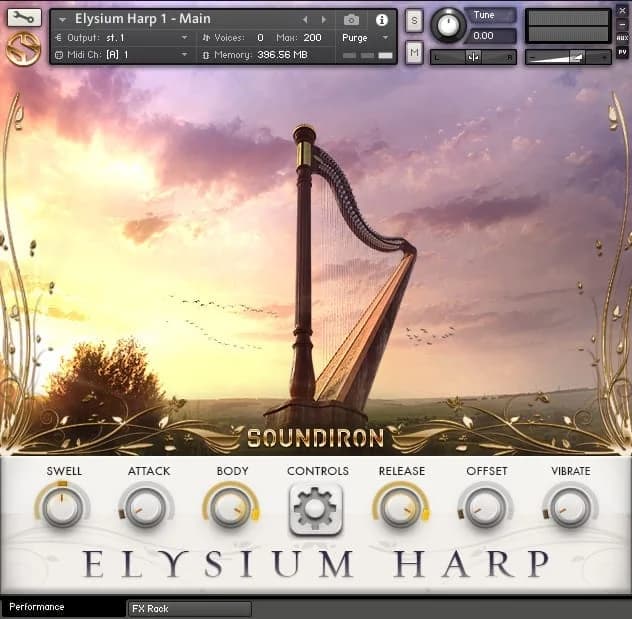Click the Max voices 200 value

tap(312, 38)
